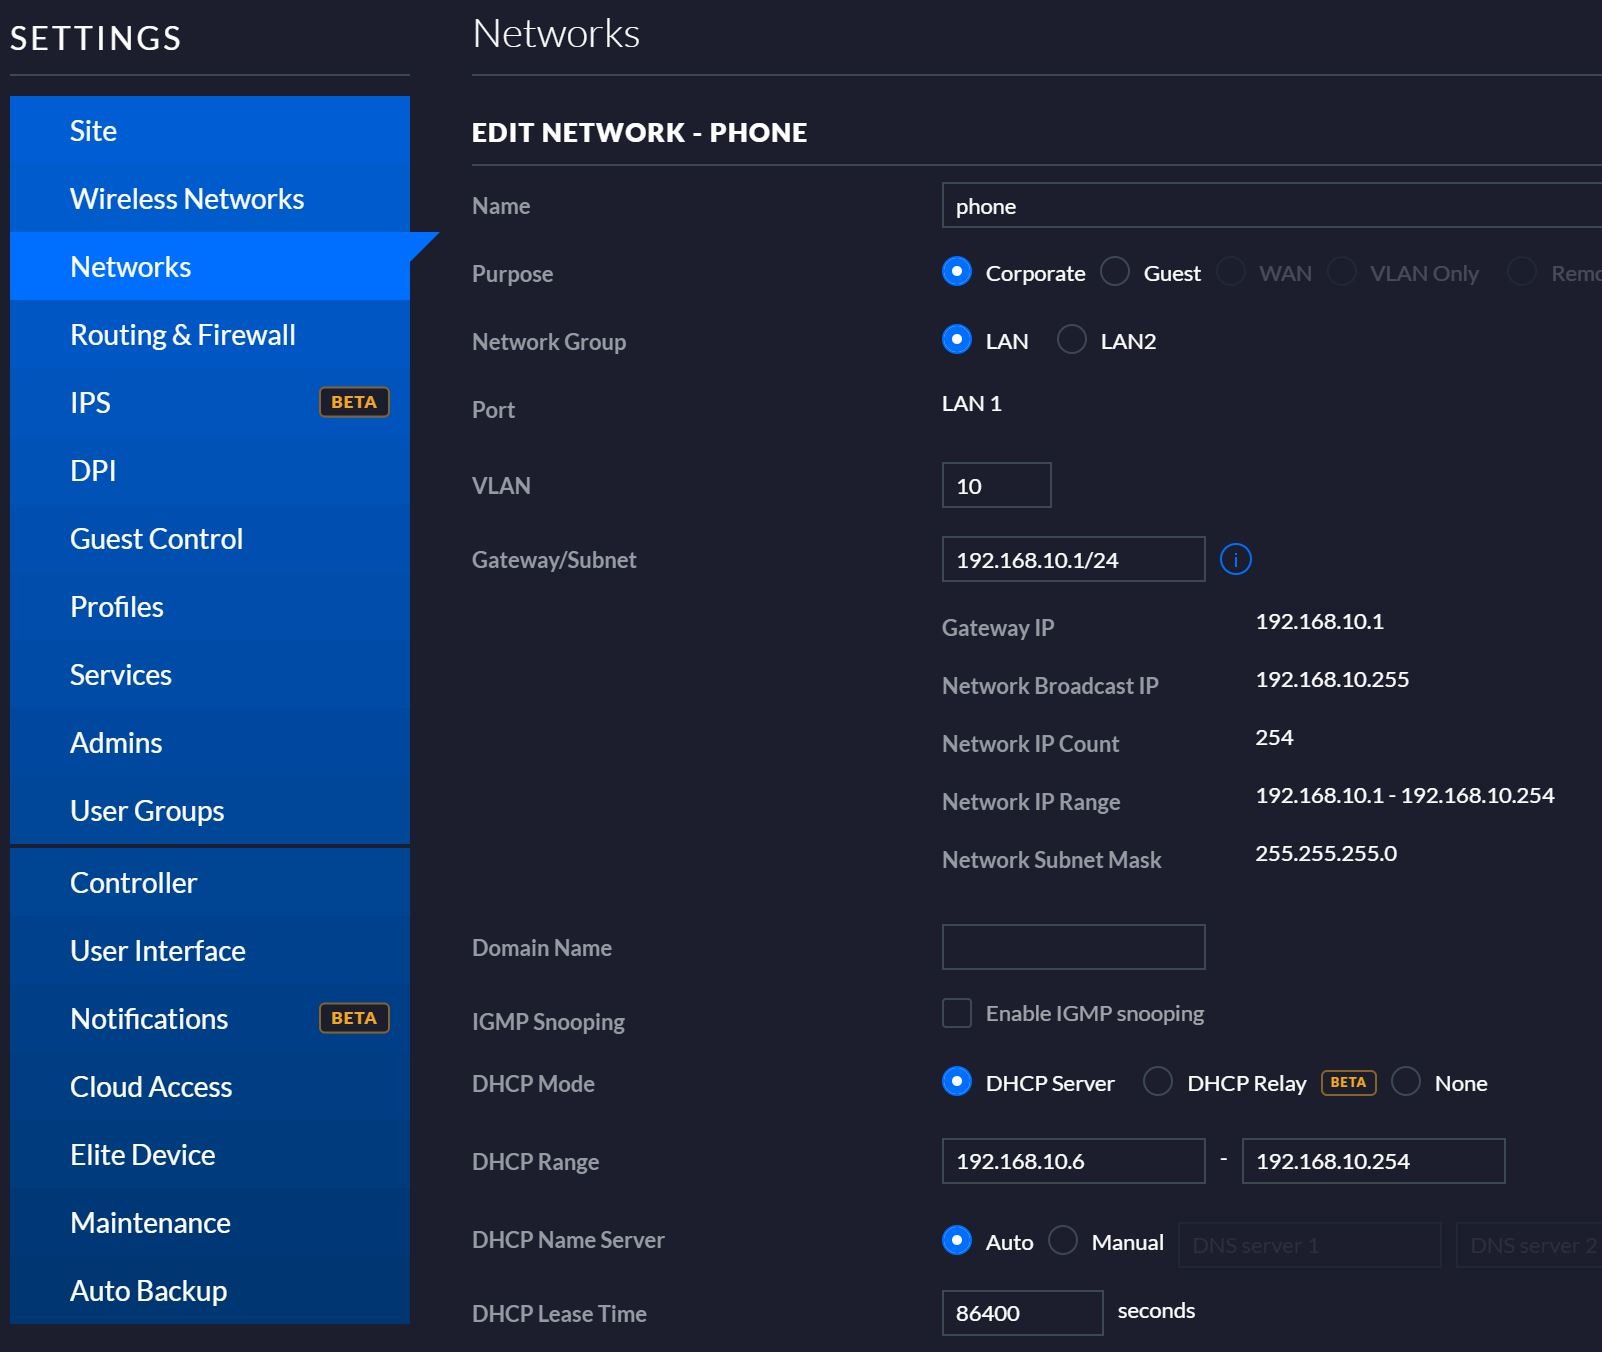This screenshot has width=1602, height=1352.
Task: Select DHCP Relay mode
Action: [x=1158, y=1082]
